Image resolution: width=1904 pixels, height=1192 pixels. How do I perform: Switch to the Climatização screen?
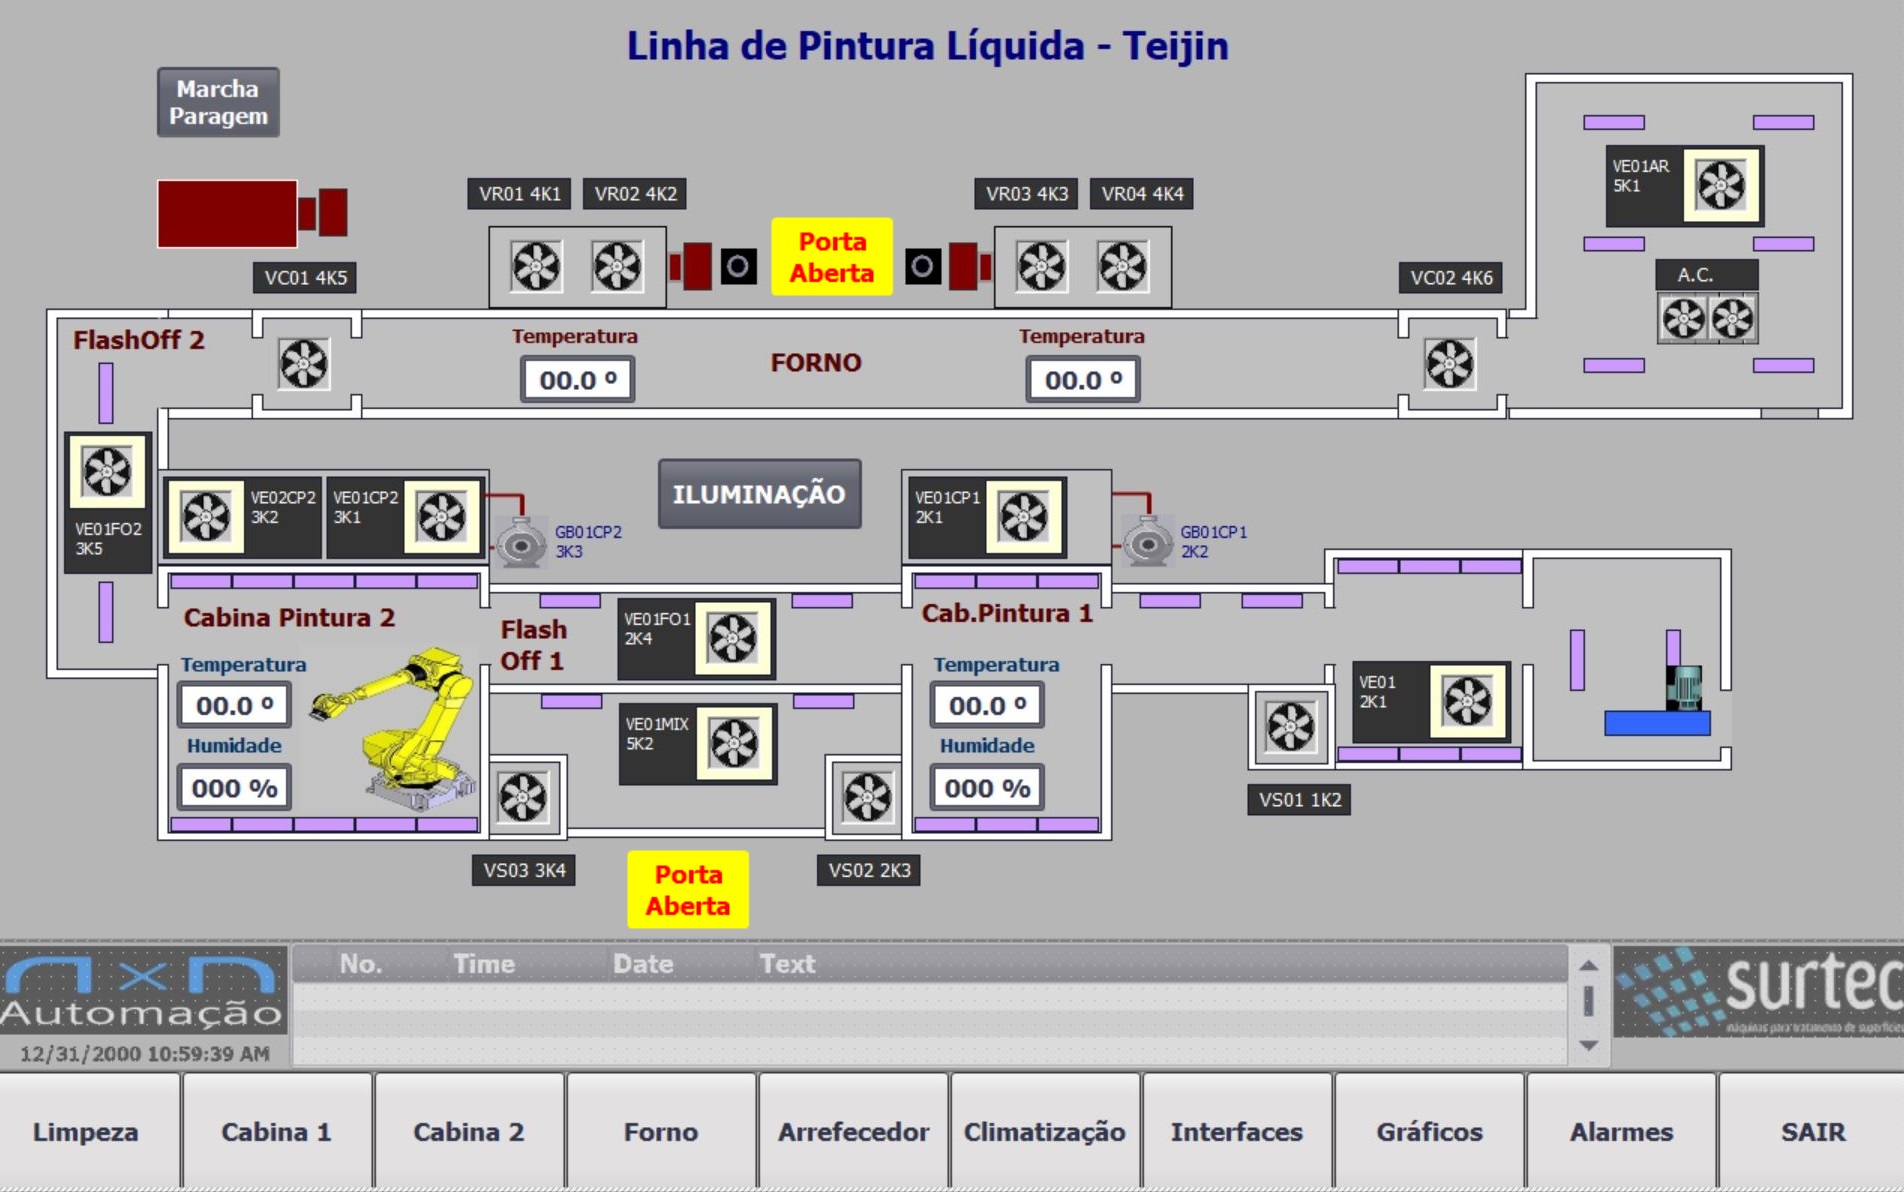pyautogui.click(x=1044, y=1132)
